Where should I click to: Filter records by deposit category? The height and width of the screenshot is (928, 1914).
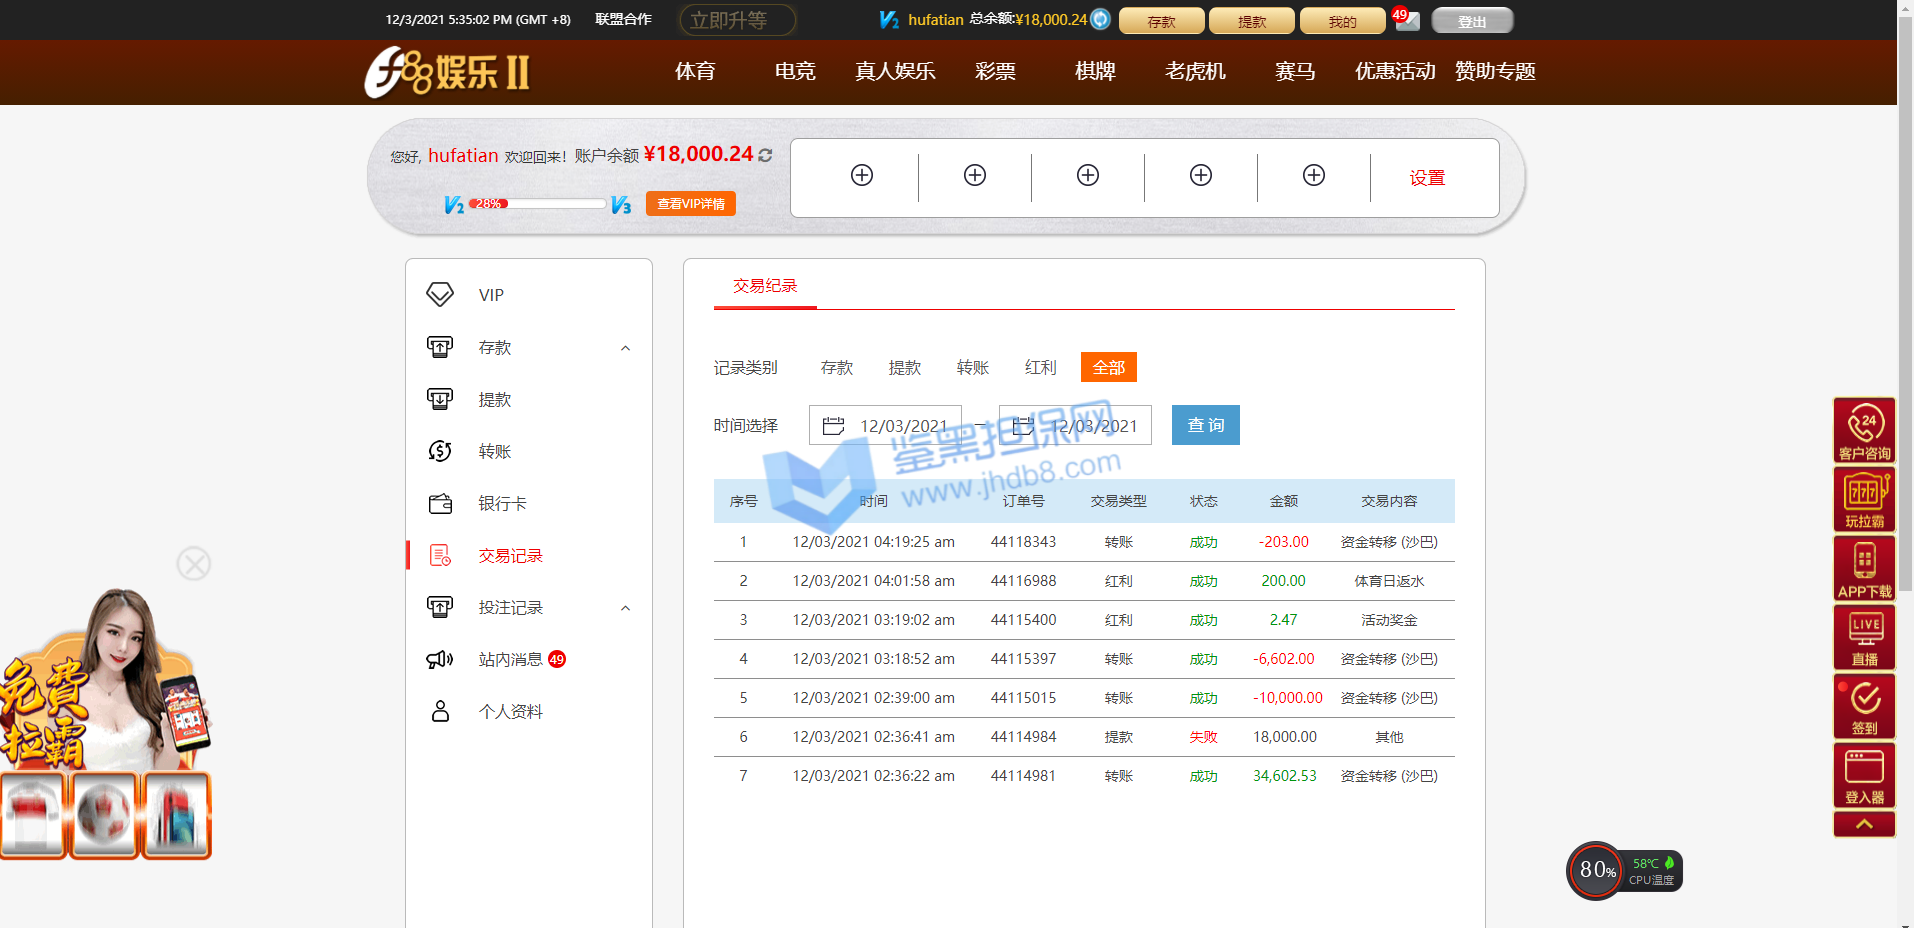(x=836, y=368)
